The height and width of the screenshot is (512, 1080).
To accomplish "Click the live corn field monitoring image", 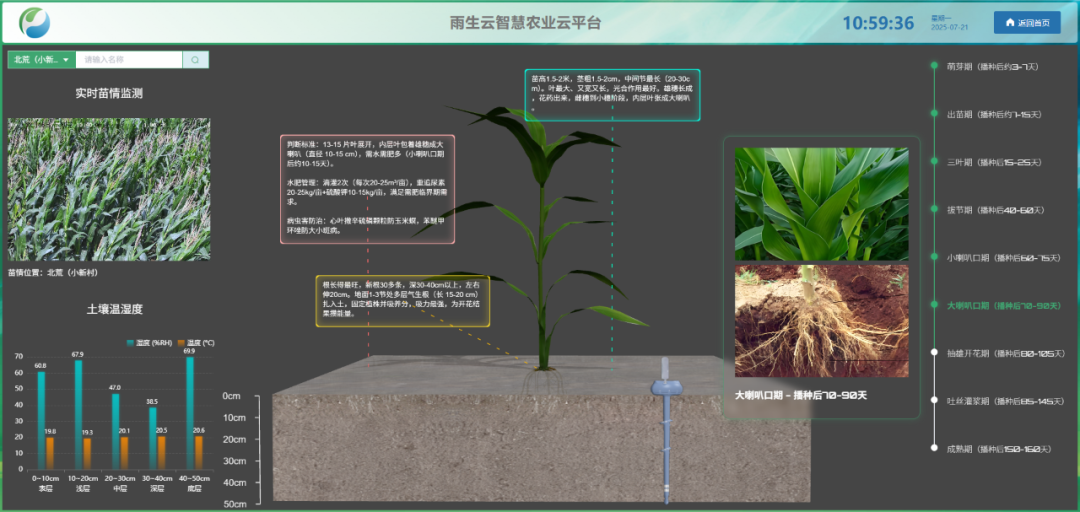I will pos(109,189).
